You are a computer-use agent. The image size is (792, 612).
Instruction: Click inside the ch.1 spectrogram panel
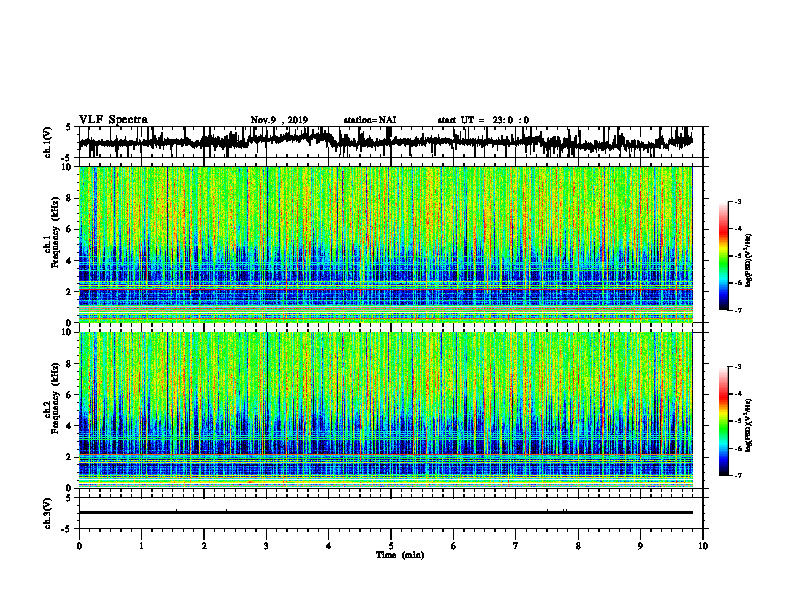(386, 244)
